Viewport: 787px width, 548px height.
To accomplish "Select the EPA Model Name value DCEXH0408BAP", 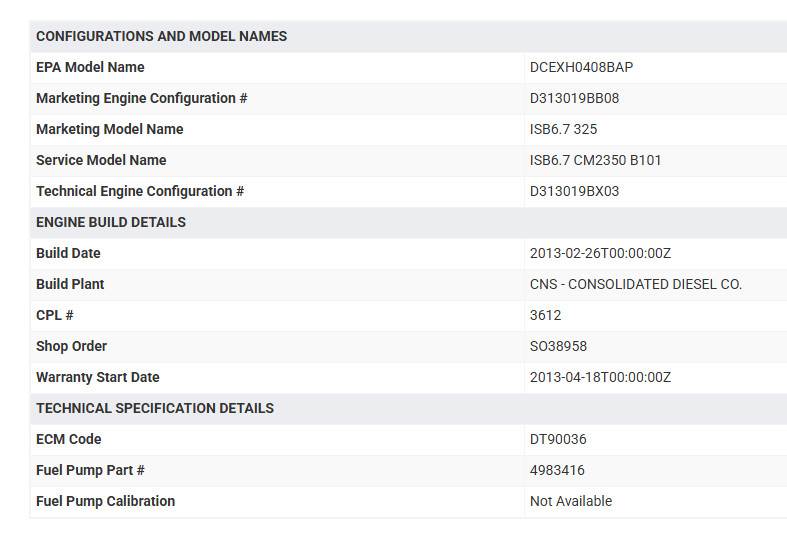I will 581,67.
